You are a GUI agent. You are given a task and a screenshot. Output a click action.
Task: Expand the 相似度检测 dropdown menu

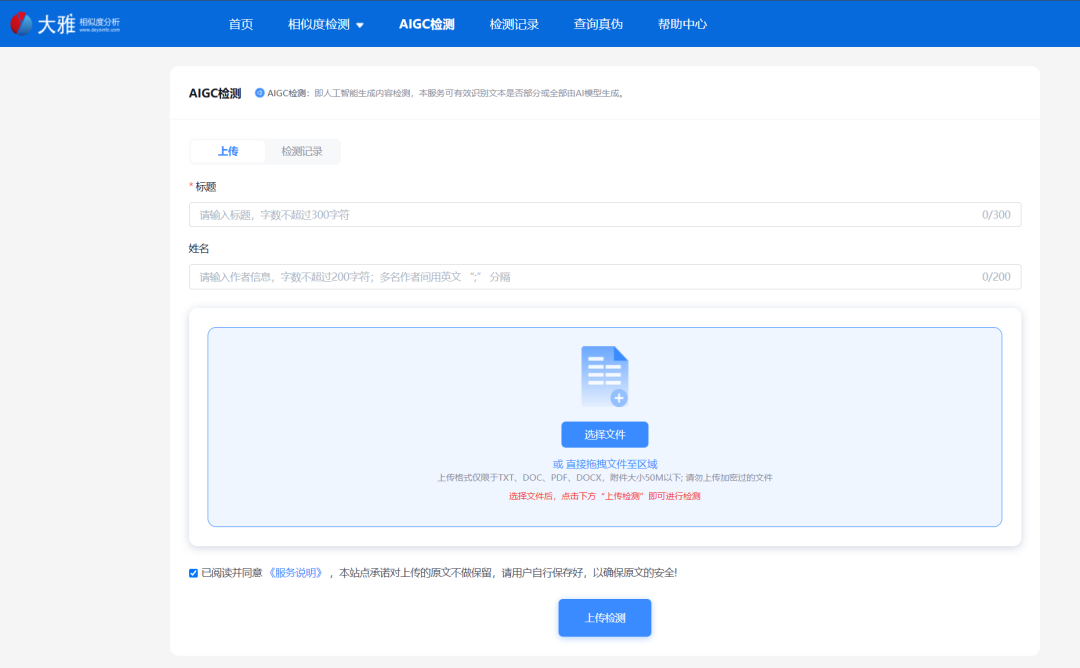(325, 24)
